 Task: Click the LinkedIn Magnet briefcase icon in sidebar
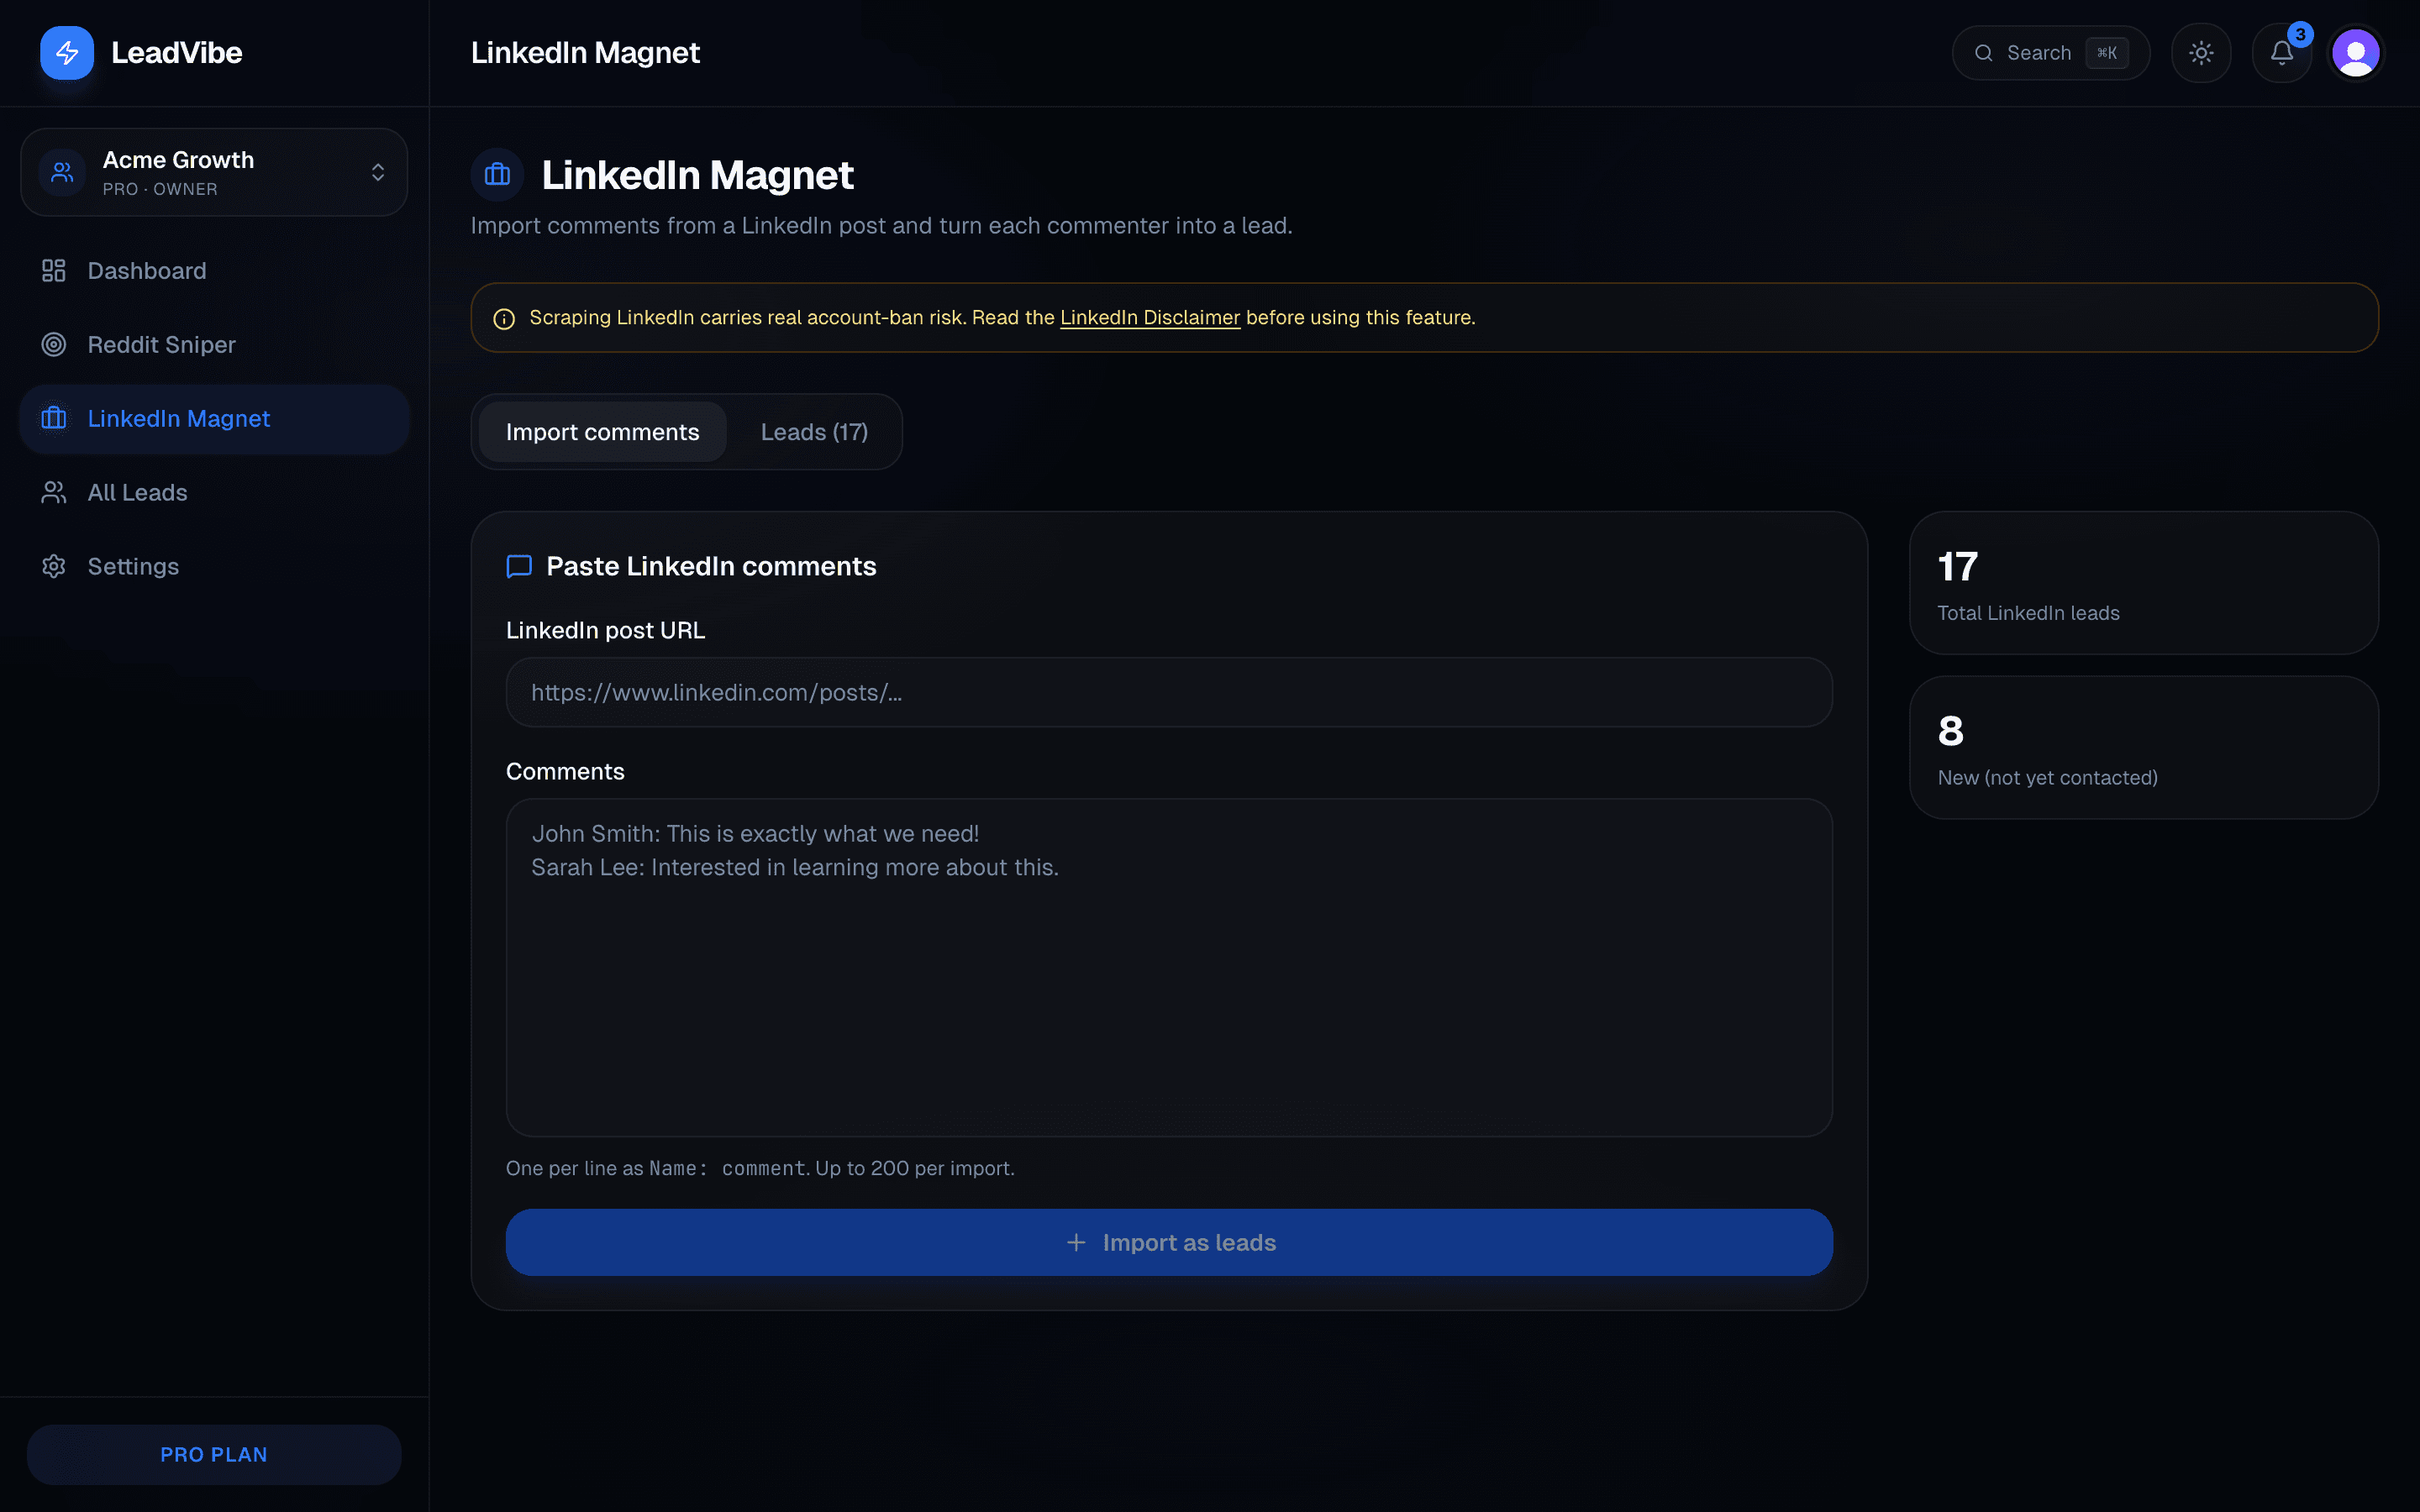54,418
